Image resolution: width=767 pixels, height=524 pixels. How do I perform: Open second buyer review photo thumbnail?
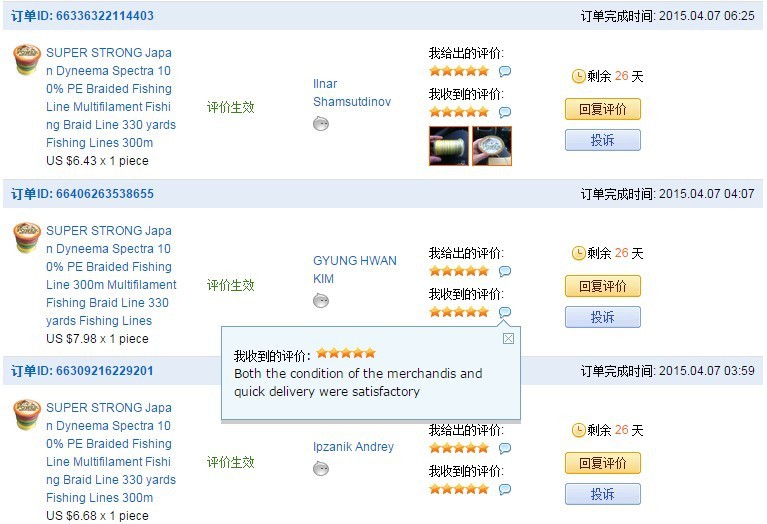(492, 146)
